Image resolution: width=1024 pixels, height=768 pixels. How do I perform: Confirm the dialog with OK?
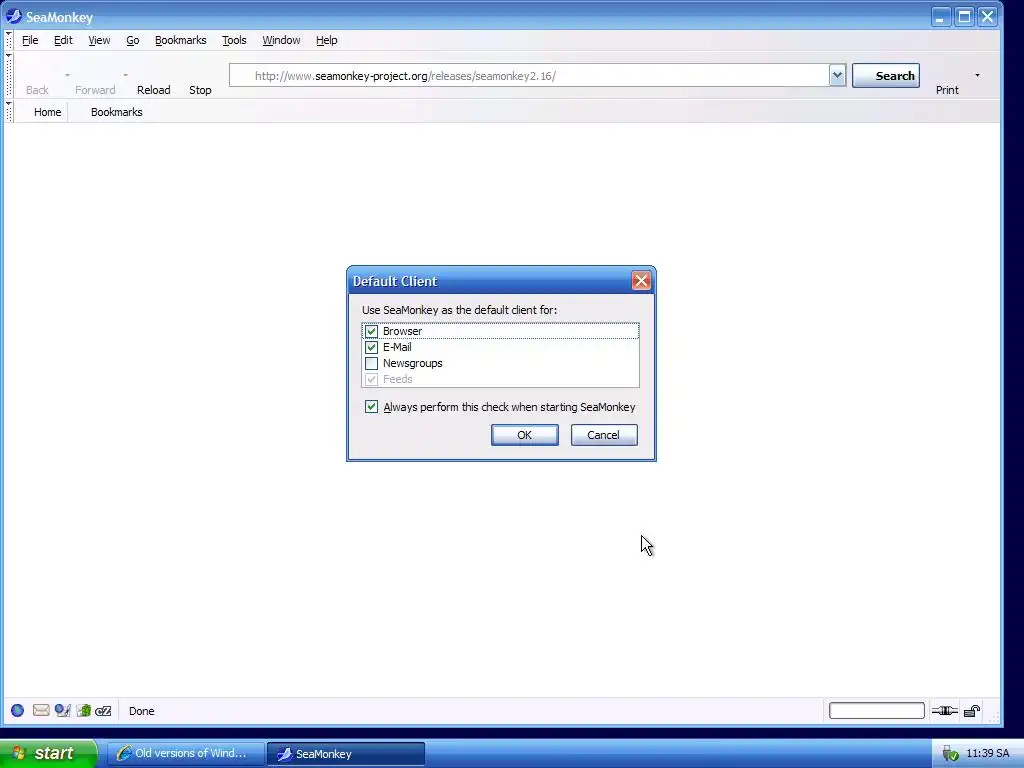[x=524, y=435]
